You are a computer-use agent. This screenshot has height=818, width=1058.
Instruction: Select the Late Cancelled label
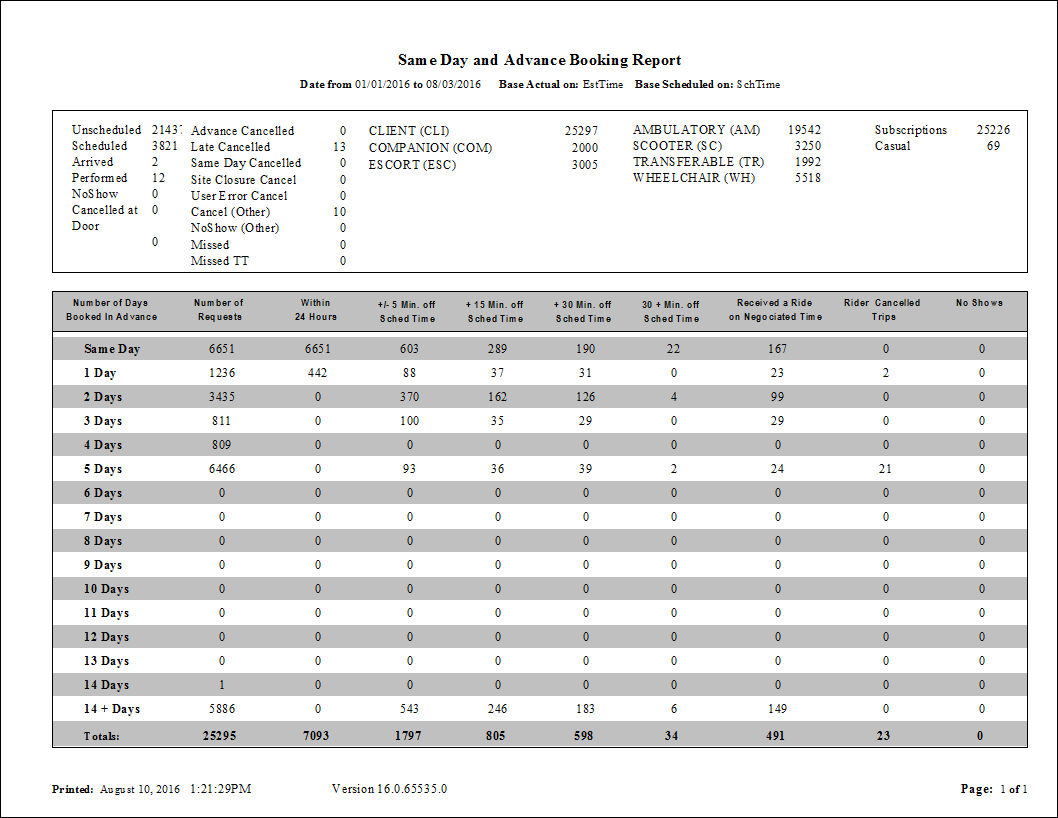(x=231, y=147)
